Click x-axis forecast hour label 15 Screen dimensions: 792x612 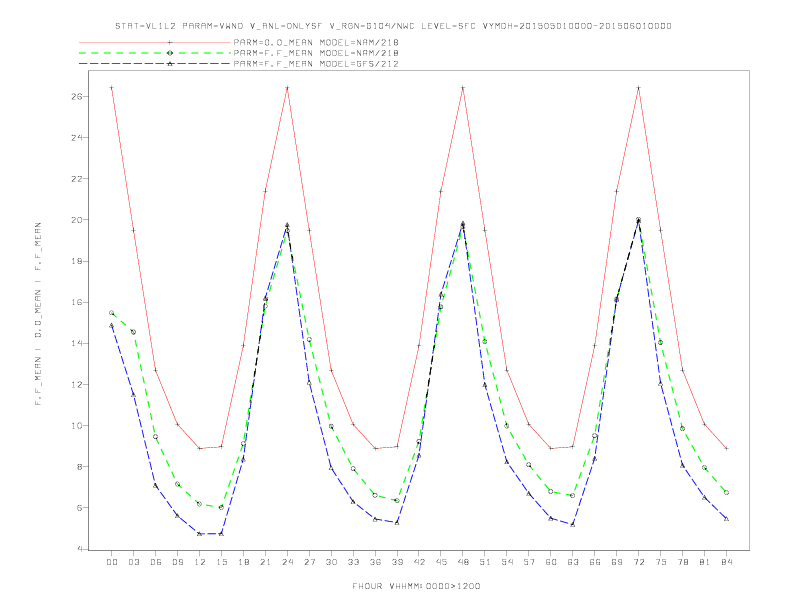coord(221,562)
